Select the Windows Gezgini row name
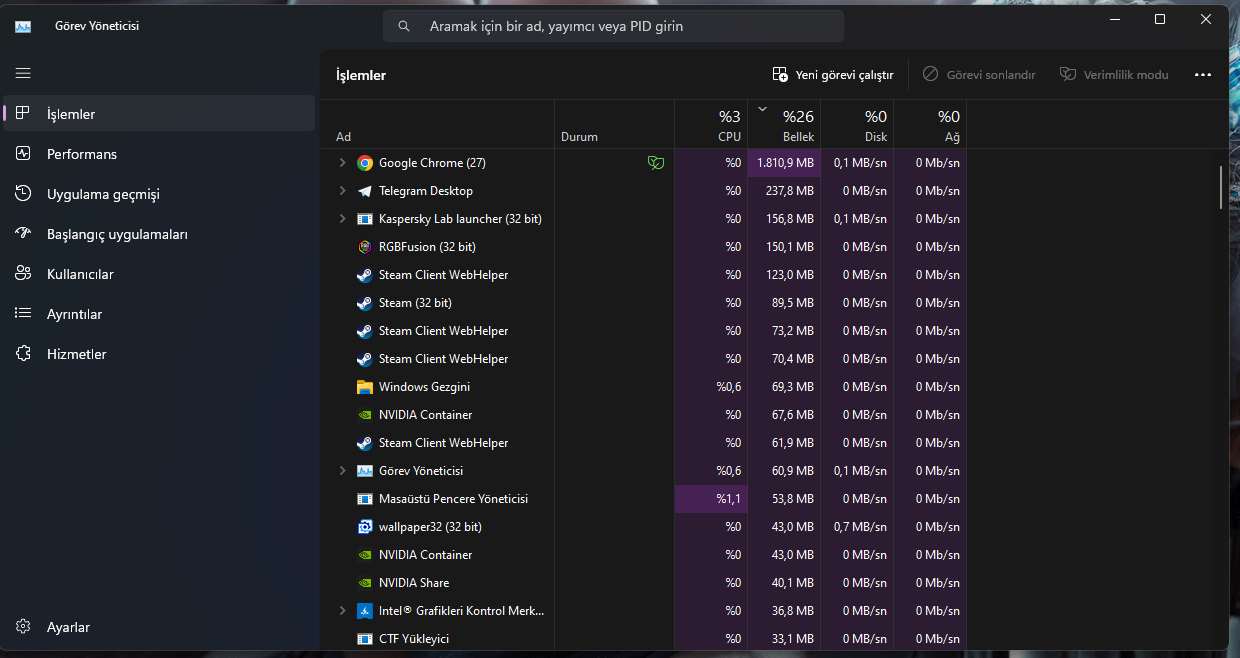The width and height of the screenshot is (1240, 658). tap(424, 387)
